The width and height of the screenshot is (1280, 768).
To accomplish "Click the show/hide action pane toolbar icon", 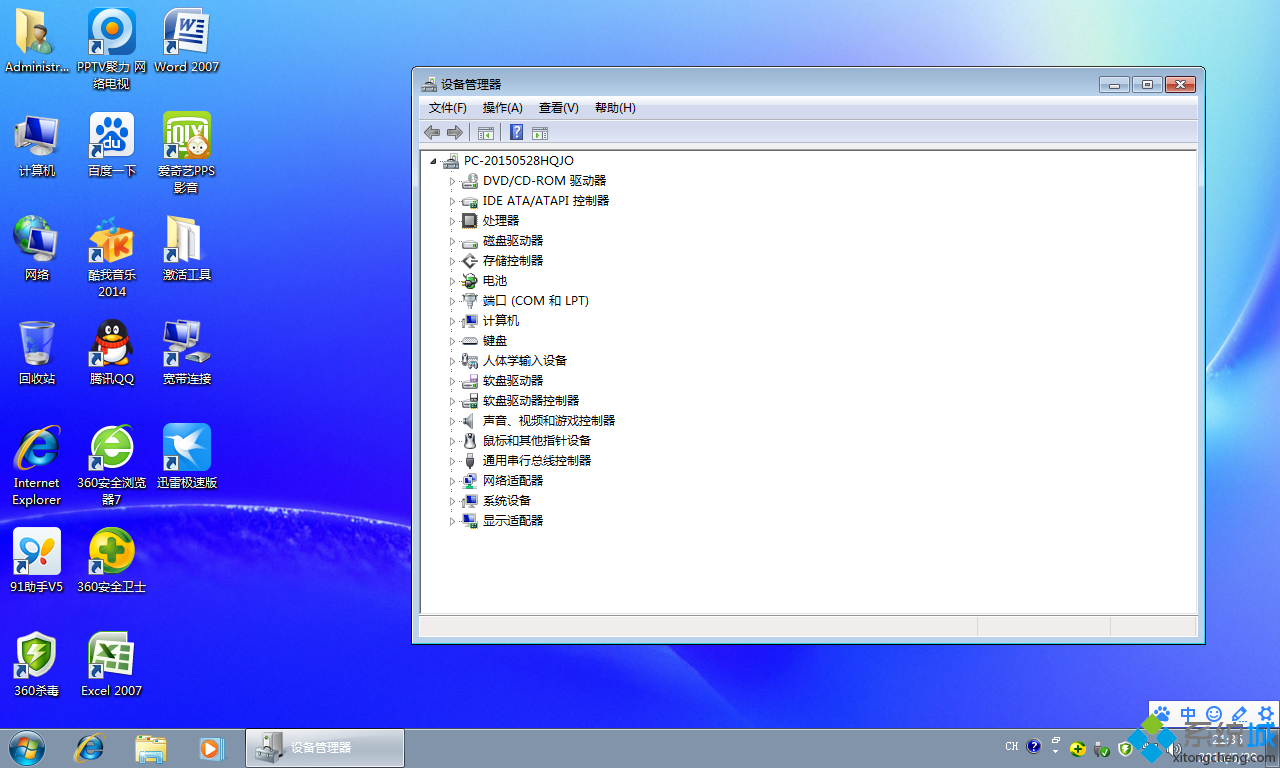I will 539,131.
